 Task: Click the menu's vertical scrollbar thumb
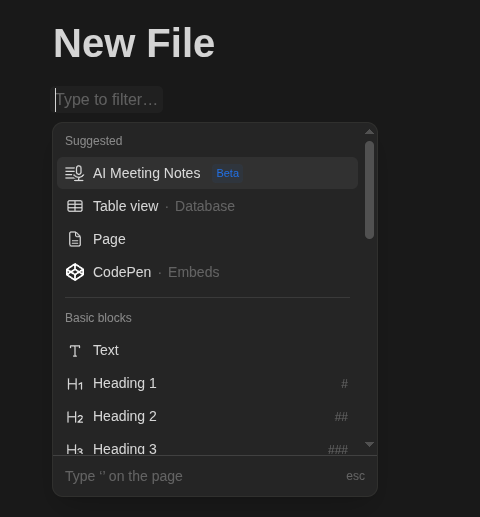tap(369, 190)
